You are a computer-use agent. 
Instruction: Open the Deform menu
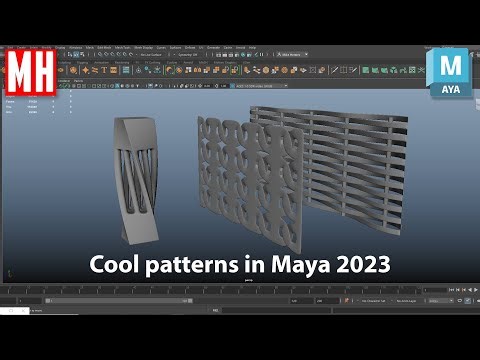point(190,48)
